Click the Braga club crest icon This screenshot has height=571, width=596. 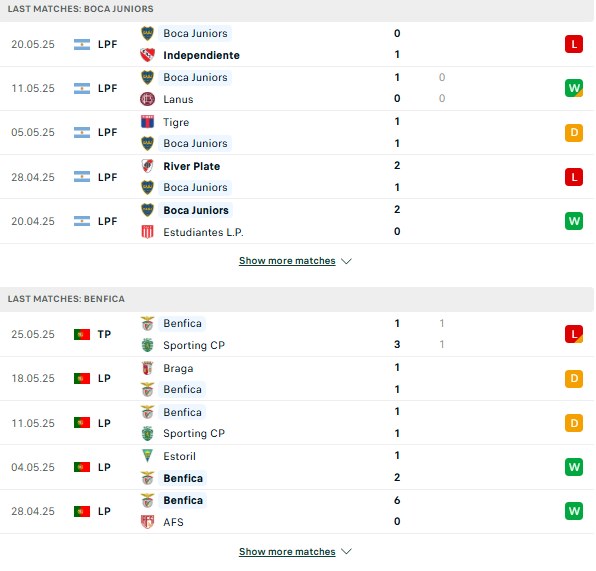pos(147,368)
